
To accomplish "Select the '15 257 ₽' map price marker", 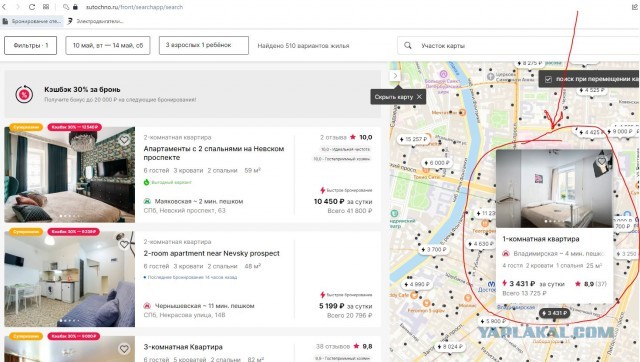I will [x=413, y=140].
